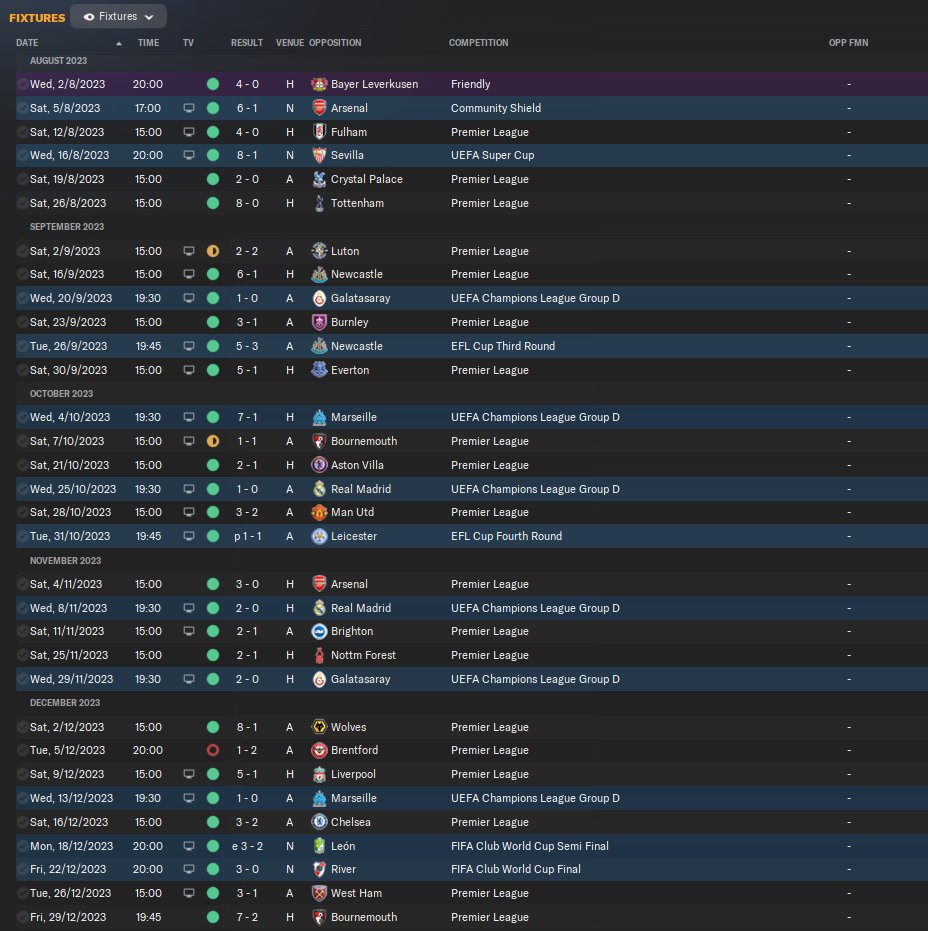Open the Community Shield competition link
This screenshot has height=931, width=928.
(496, 108)
